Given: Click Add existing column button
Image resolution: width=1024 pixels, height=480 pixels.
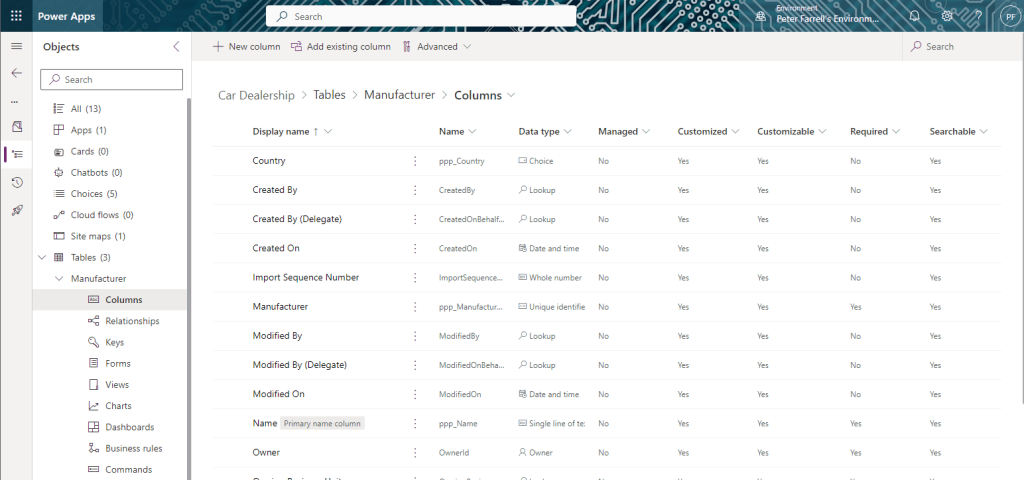Looking at the screenshot, I should [340, 47].
